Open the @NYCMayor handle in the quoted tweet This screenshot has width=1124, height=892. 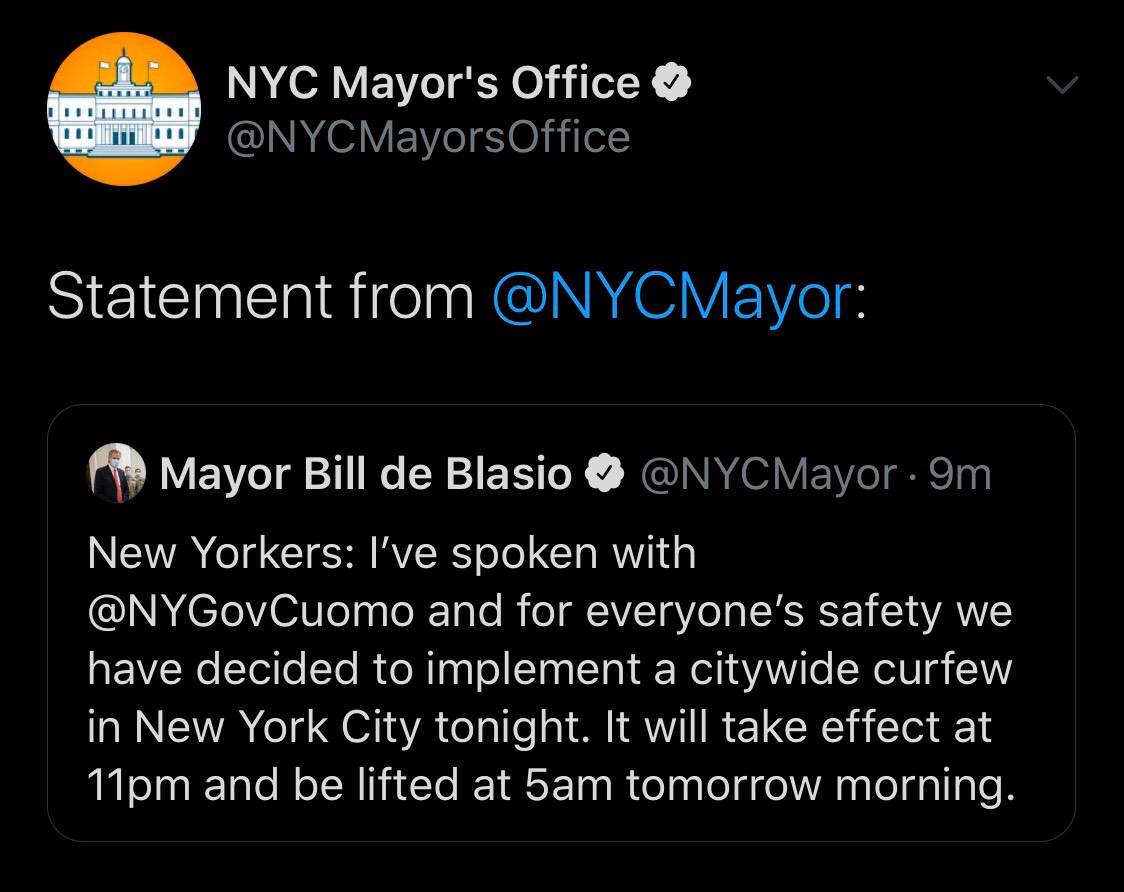click(768, 475)
